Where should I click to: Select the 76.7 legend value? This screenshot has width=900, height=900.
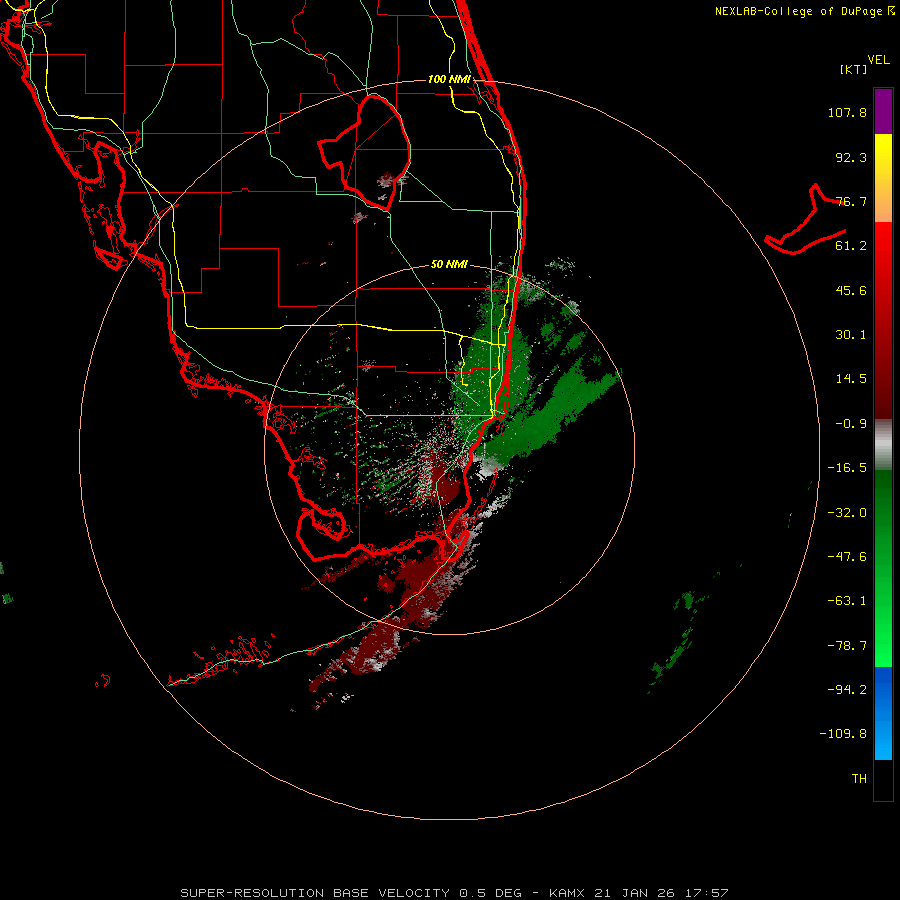tap(851, 201)
